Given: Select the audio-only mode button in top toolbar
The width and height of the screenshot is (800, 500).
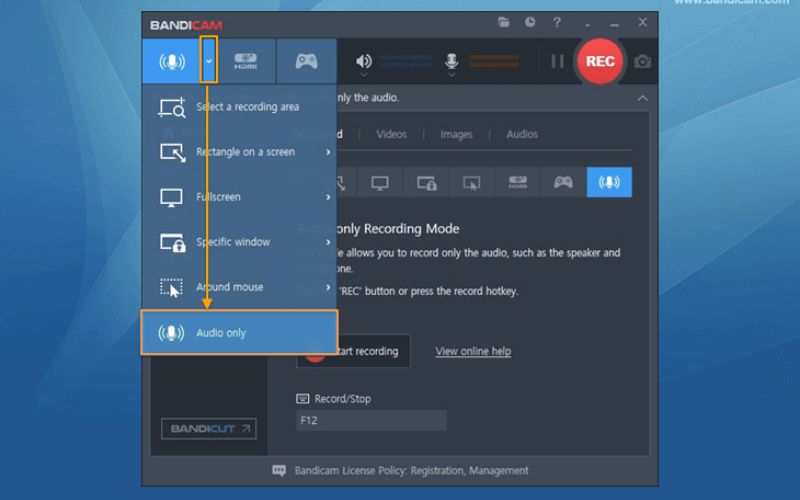Looking at the screenshot, I should coord(171,61).
